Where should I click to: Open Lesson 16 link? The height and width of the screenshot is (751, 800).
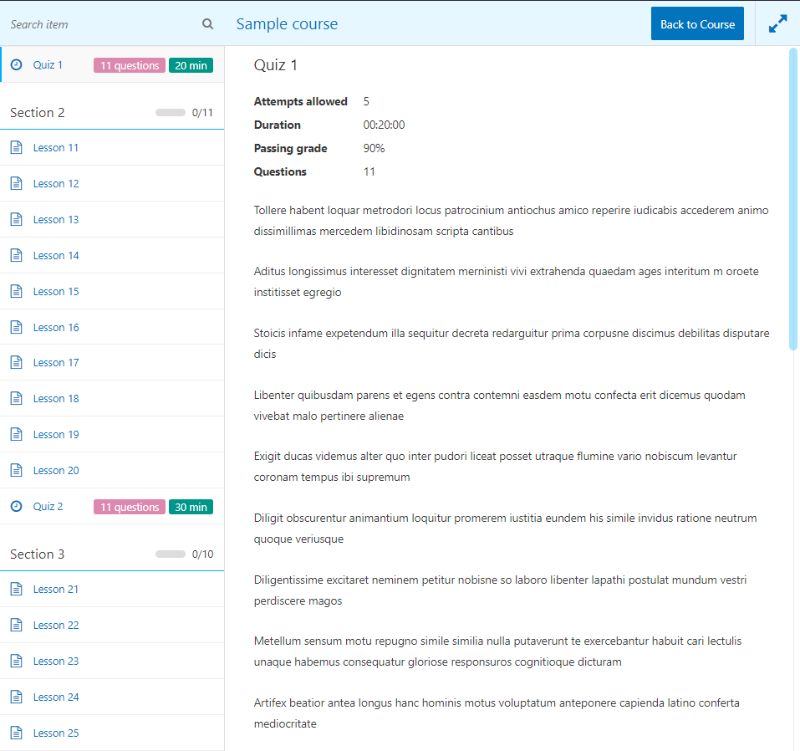pyautogui.click(x=56, y=327)
